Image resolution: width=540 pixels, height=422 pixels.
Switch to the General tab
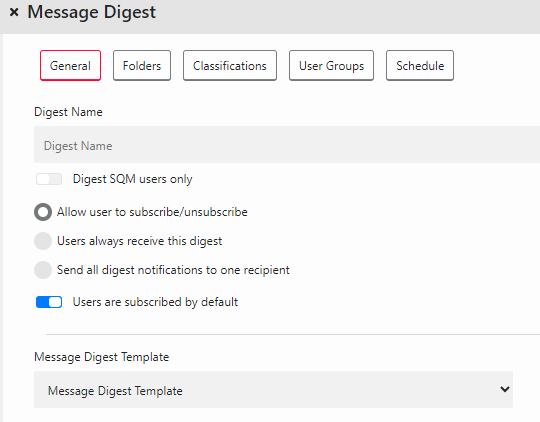[70, 65]
